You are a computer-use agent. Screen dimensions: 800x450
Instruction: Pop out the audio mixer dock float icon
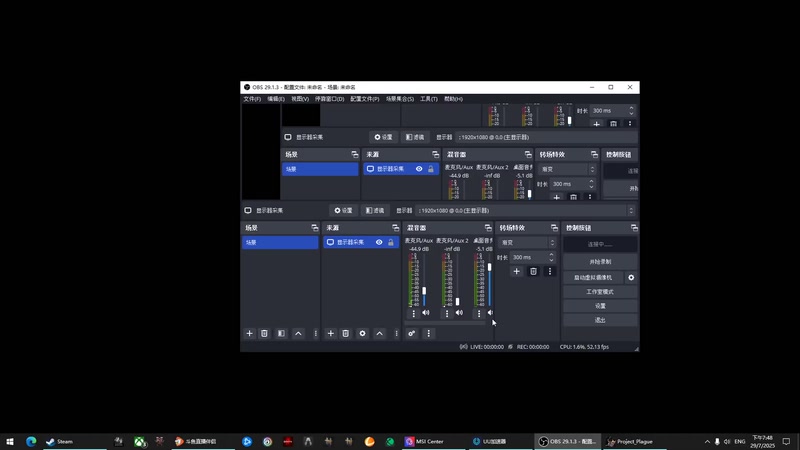[x=488, y=228]
